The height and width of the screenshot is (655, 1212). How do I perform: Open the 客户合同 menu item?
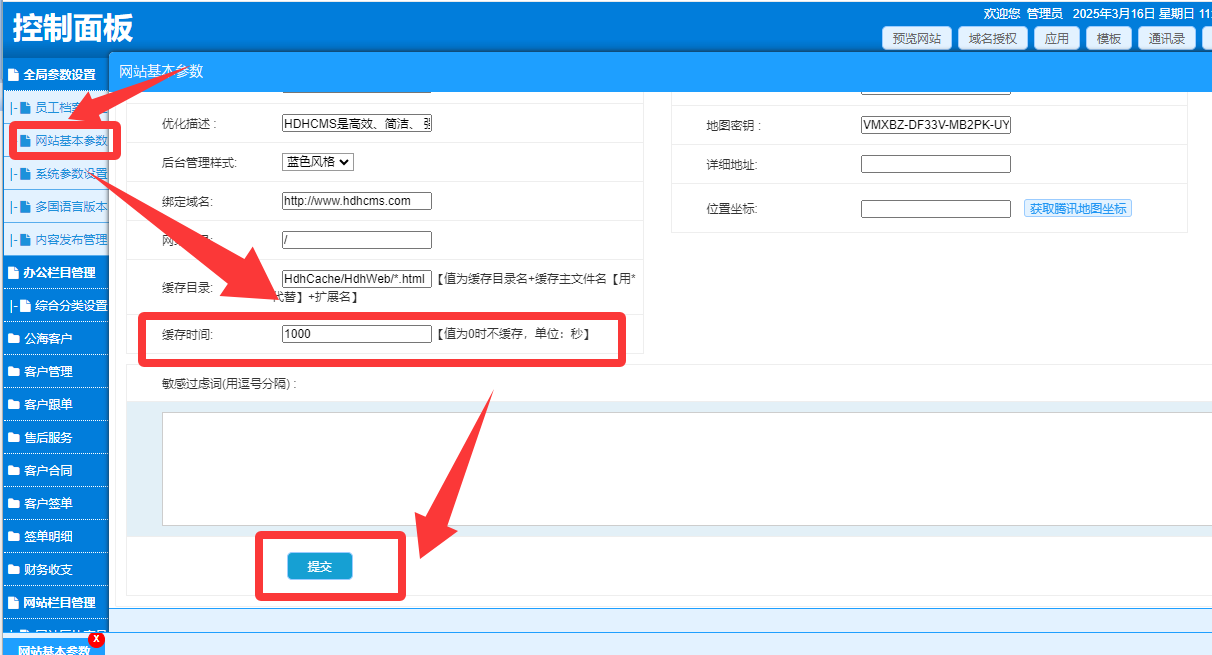pos(48,471)
